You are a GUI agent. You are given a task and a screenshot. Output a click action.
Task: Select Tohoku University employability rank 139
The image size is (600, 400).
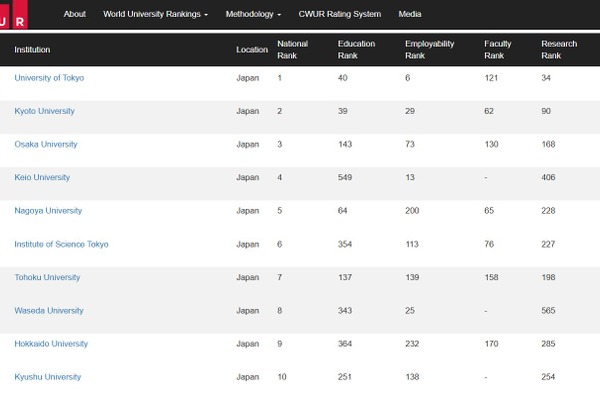412,277
